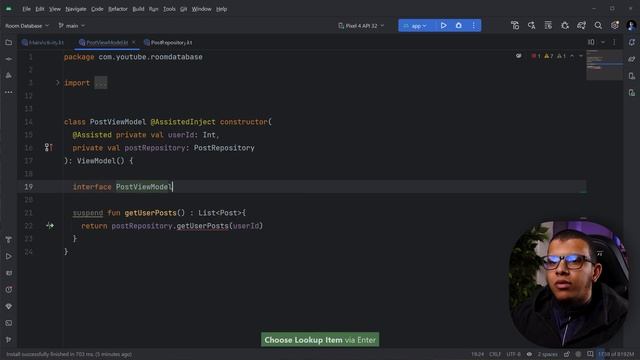
Task: Toggle the status bar eye indicator
Action: [529, 354]
